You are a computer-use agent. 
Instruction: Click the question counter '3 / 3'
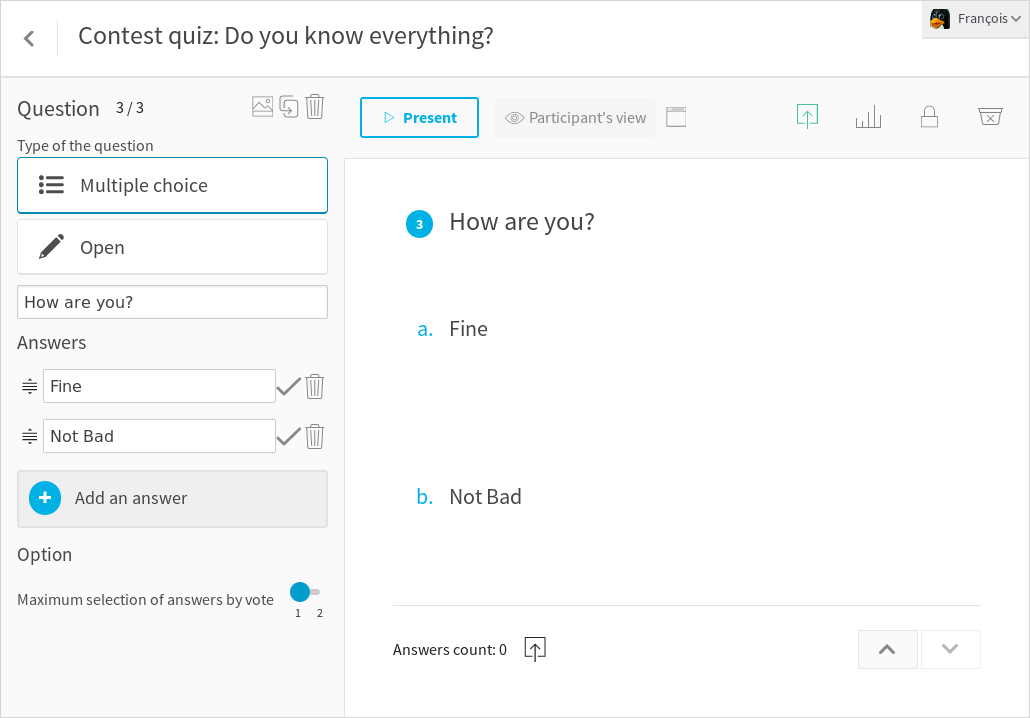pos(130,108)
